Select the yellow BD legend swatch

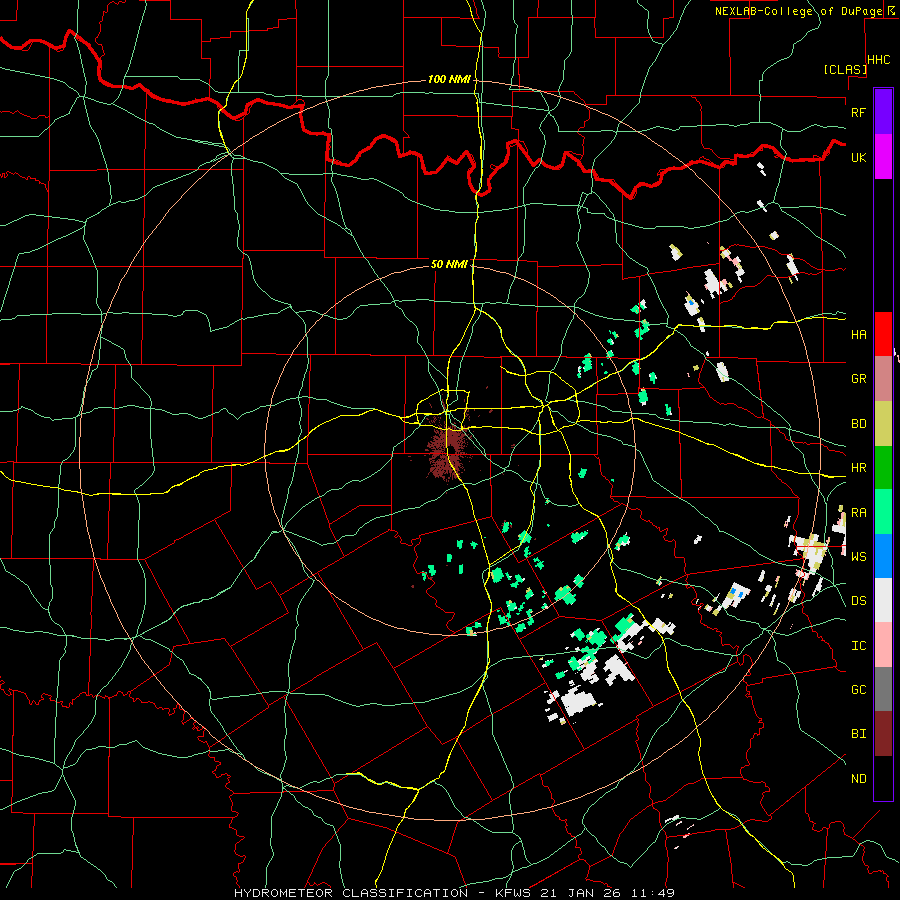pyautogui.click(x=883, y=424)
